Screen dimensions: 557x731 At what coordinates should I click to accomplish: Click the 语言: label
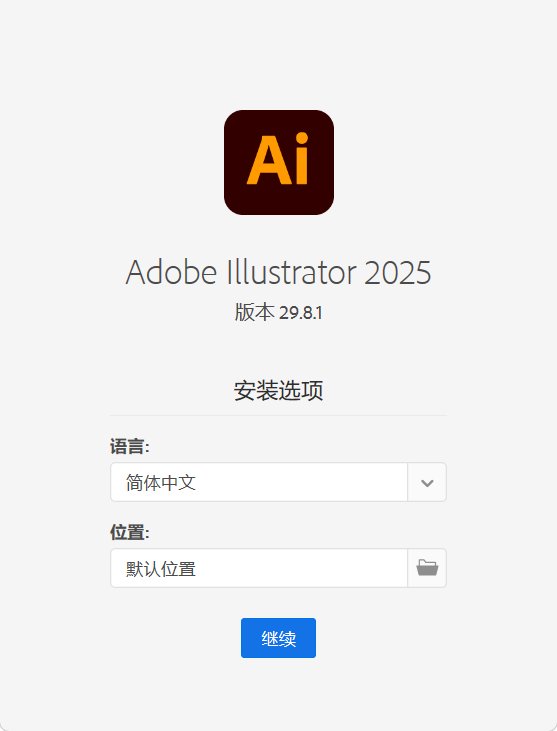[130, 447]
